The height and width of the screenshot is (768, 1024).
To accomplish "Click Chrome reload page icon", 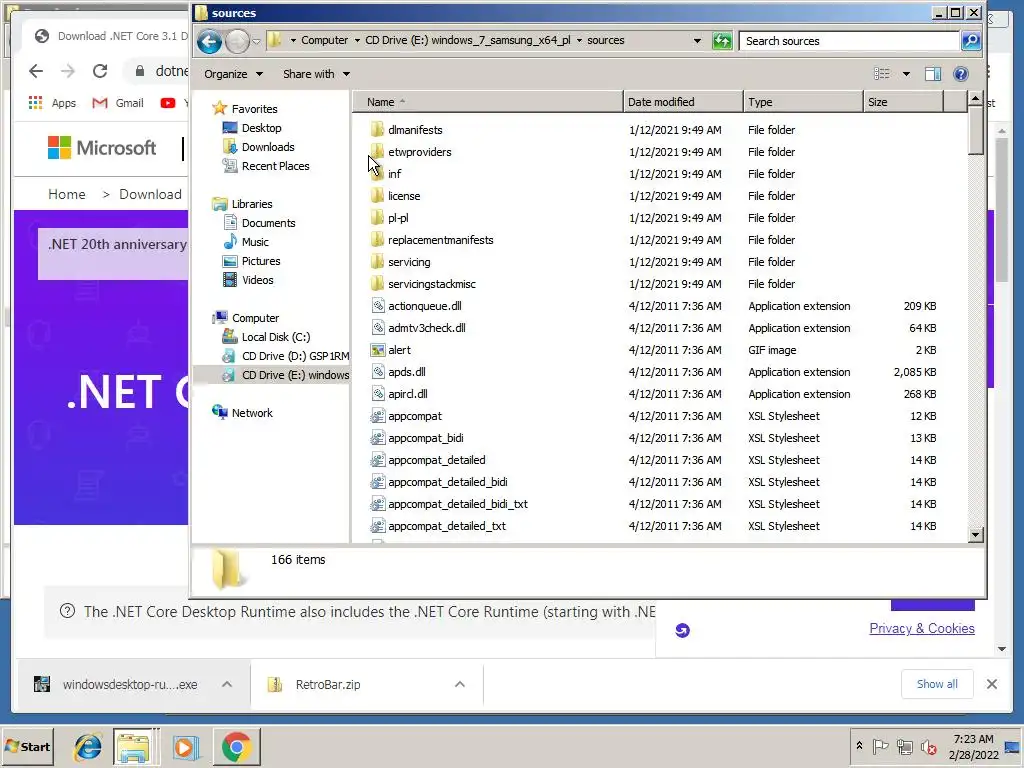I will 100,71.
